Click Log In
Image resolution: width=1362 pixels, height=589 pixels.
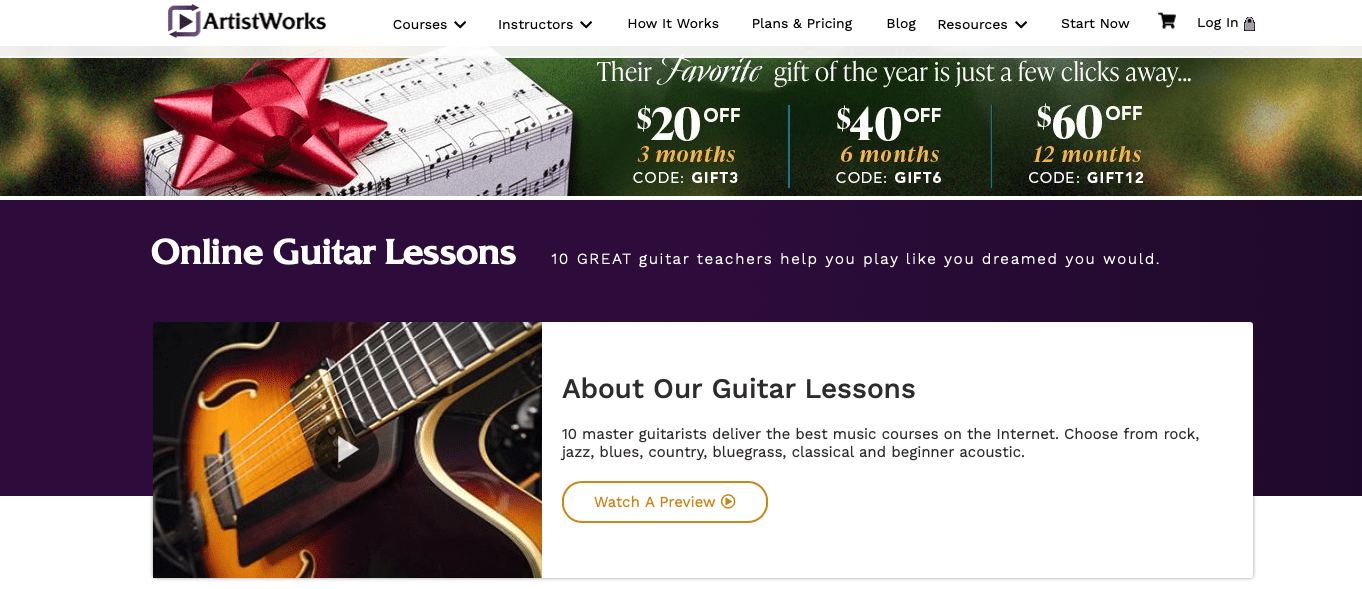1218,22
